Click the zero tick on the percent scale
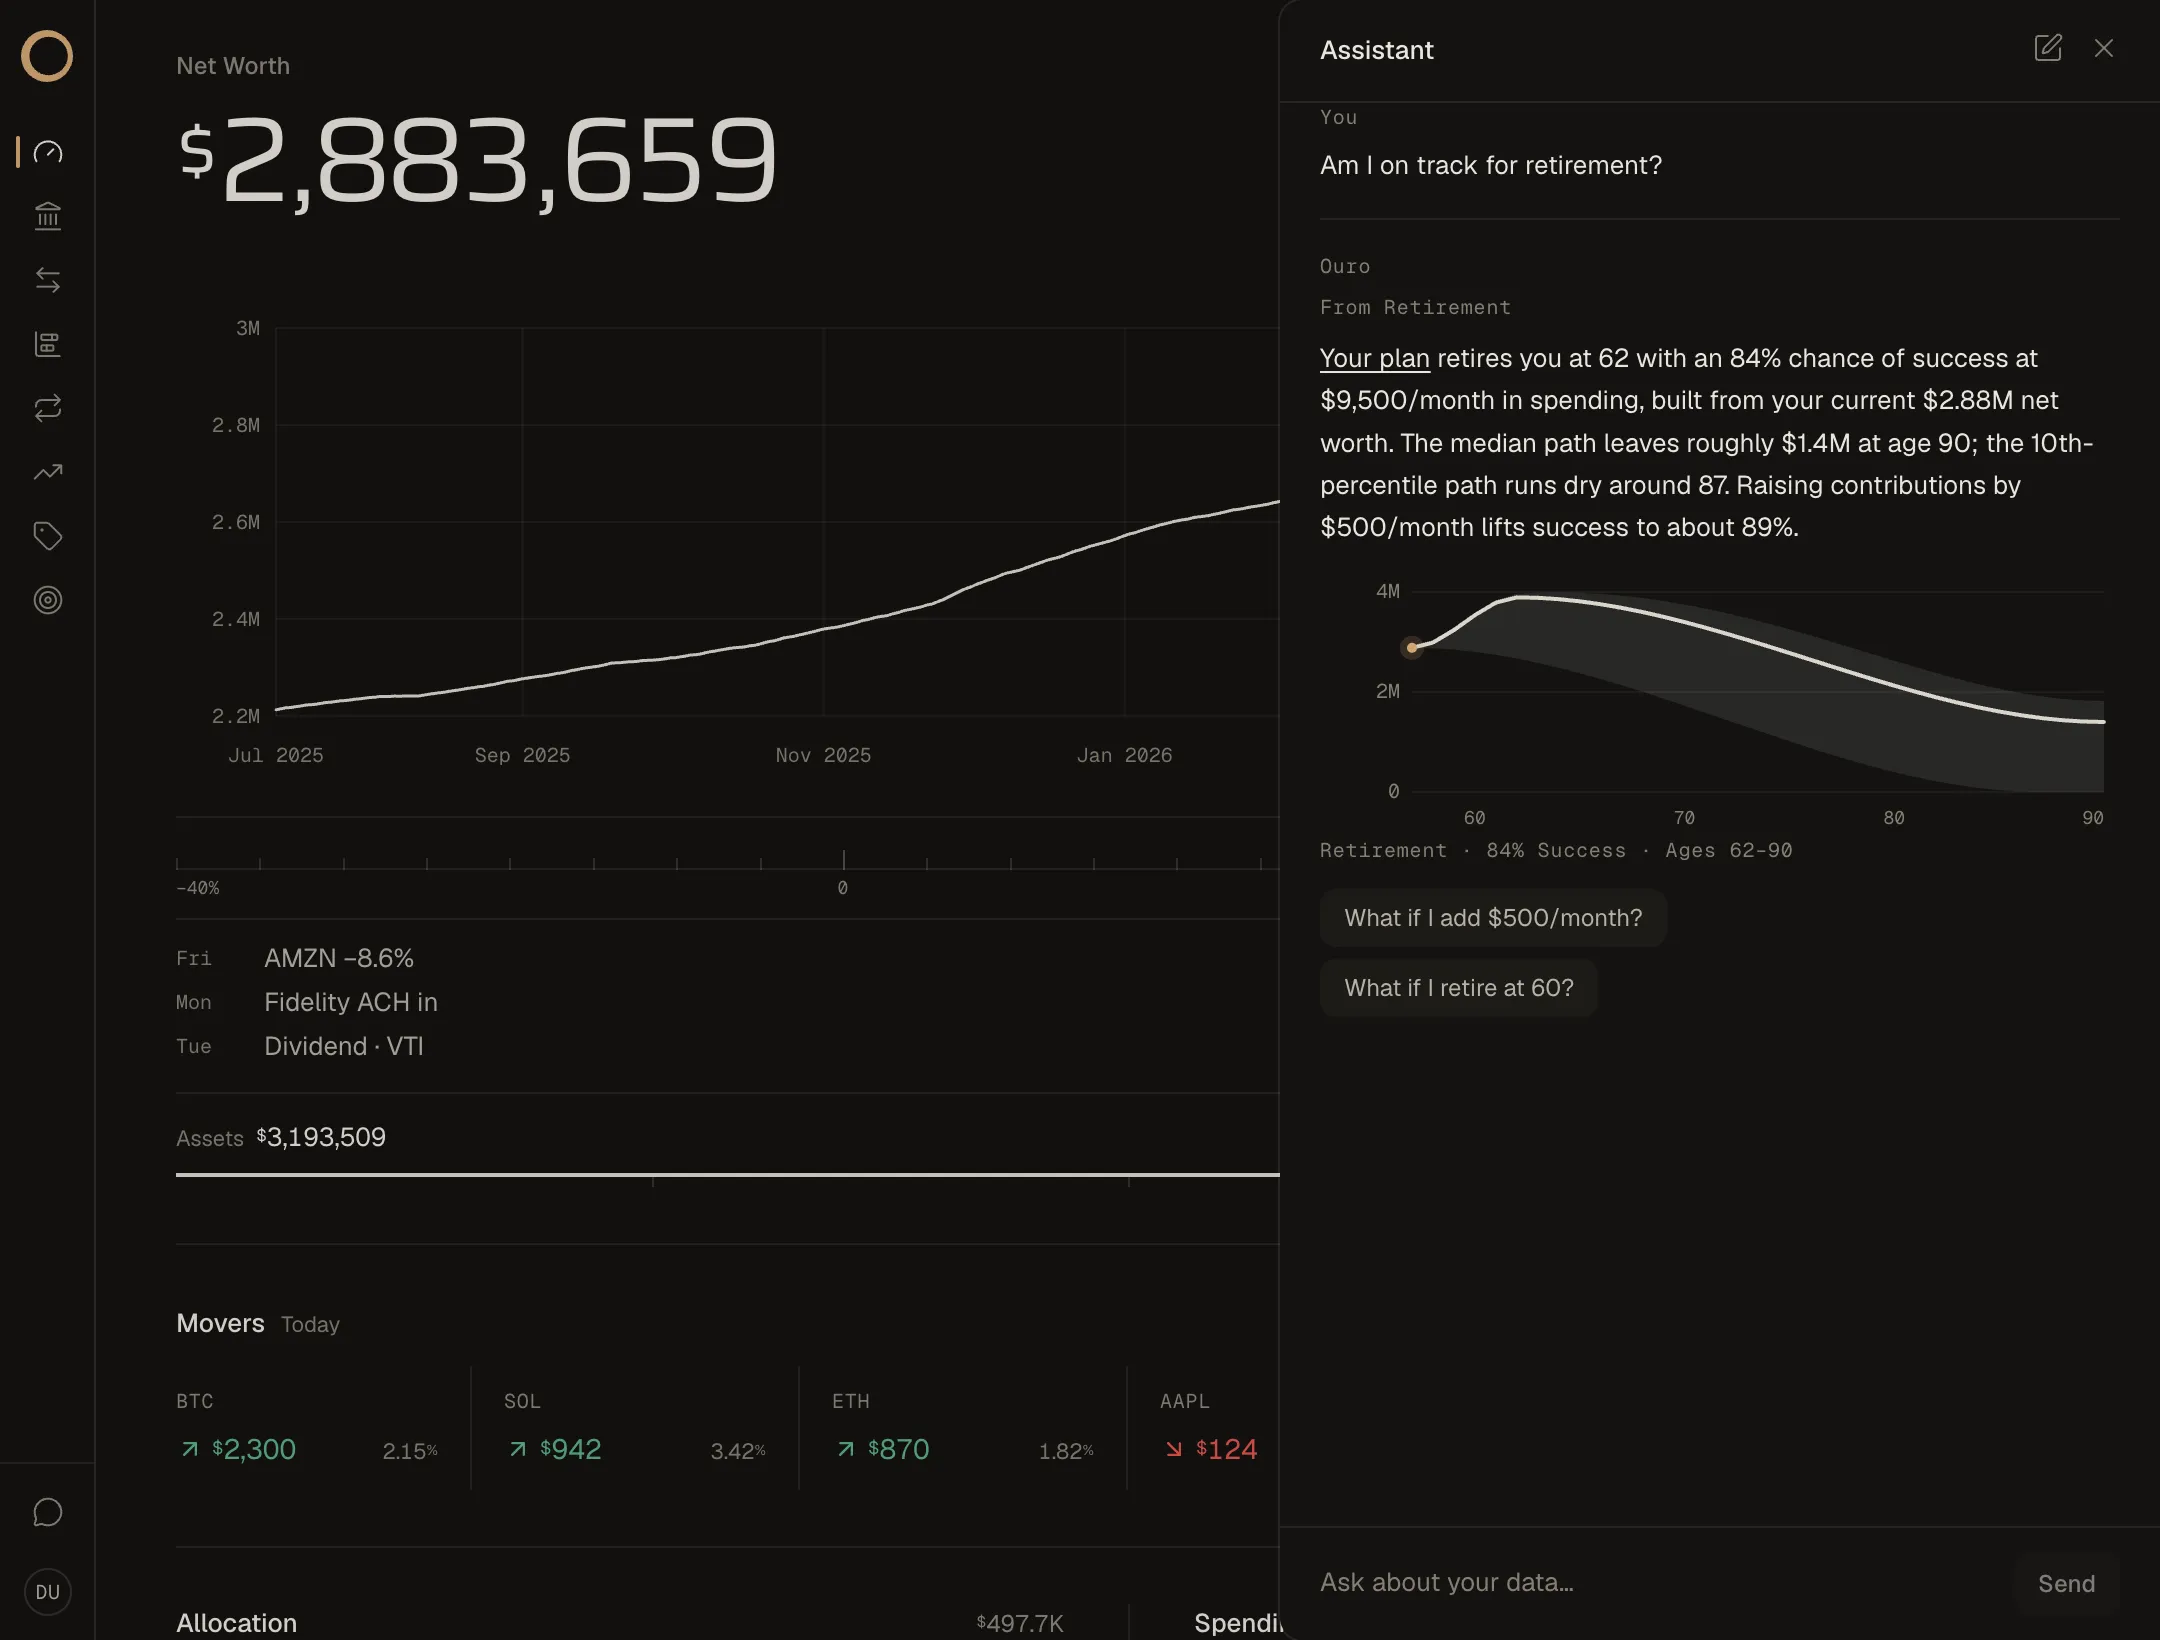This screenshot has width=2160, height=1640. click(x=843, y=861)
